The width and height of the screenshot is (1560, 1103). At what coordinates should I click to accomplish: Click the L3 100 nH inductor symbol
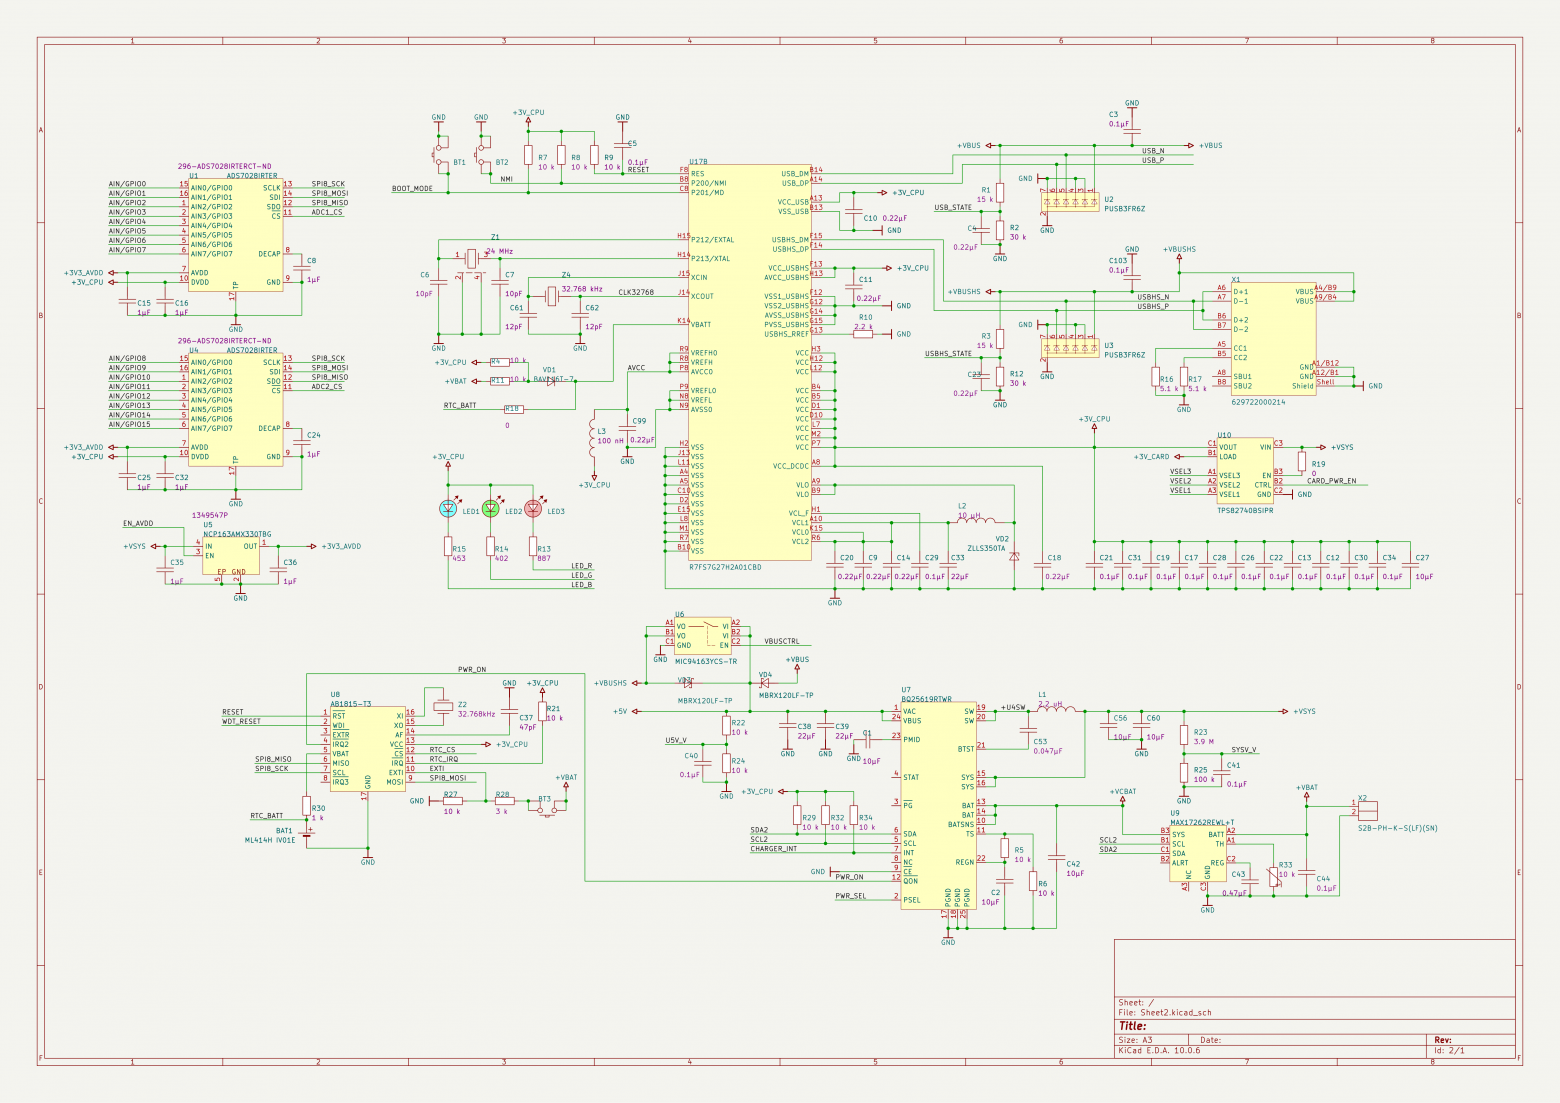[x=594, y=437]
